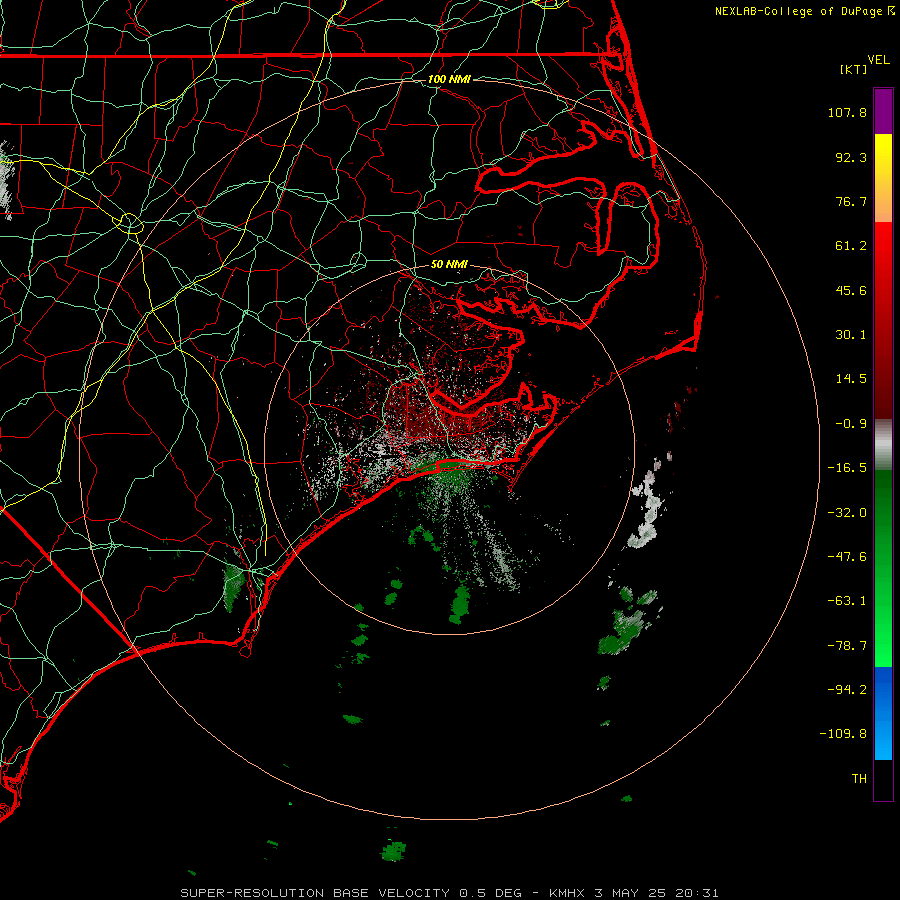Click the -63.1 scale value
Screen dimensions: 900x900
(847, 601)
